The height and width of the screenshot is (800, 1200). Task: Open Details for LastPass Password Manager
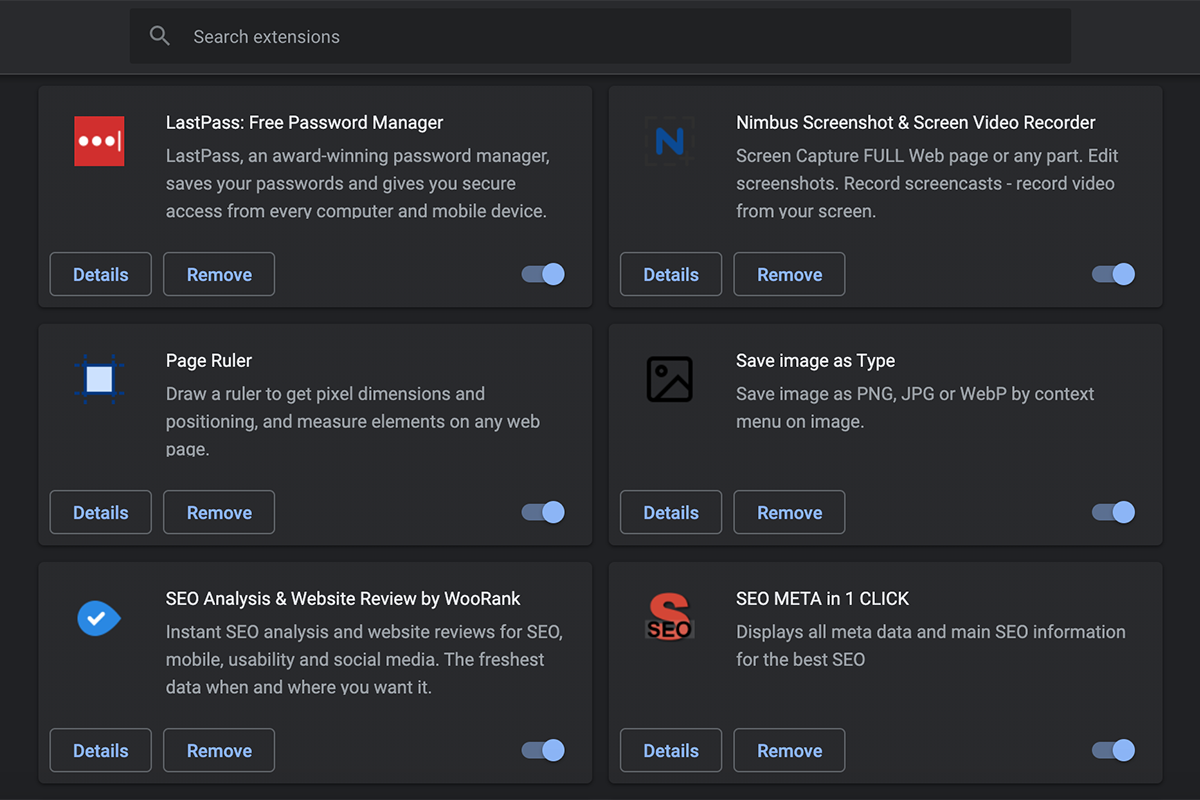[x=101, y=274]
